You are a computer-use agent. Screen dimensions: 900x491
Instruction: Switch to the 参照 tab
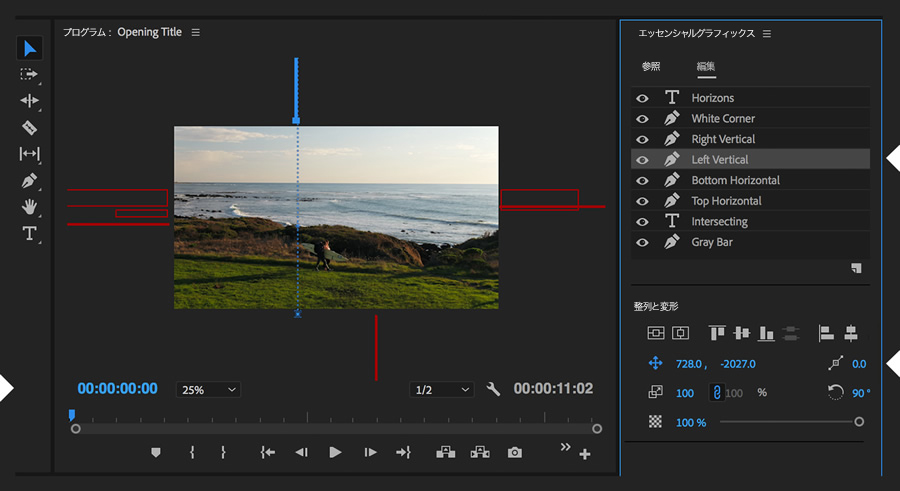(651, 67)
